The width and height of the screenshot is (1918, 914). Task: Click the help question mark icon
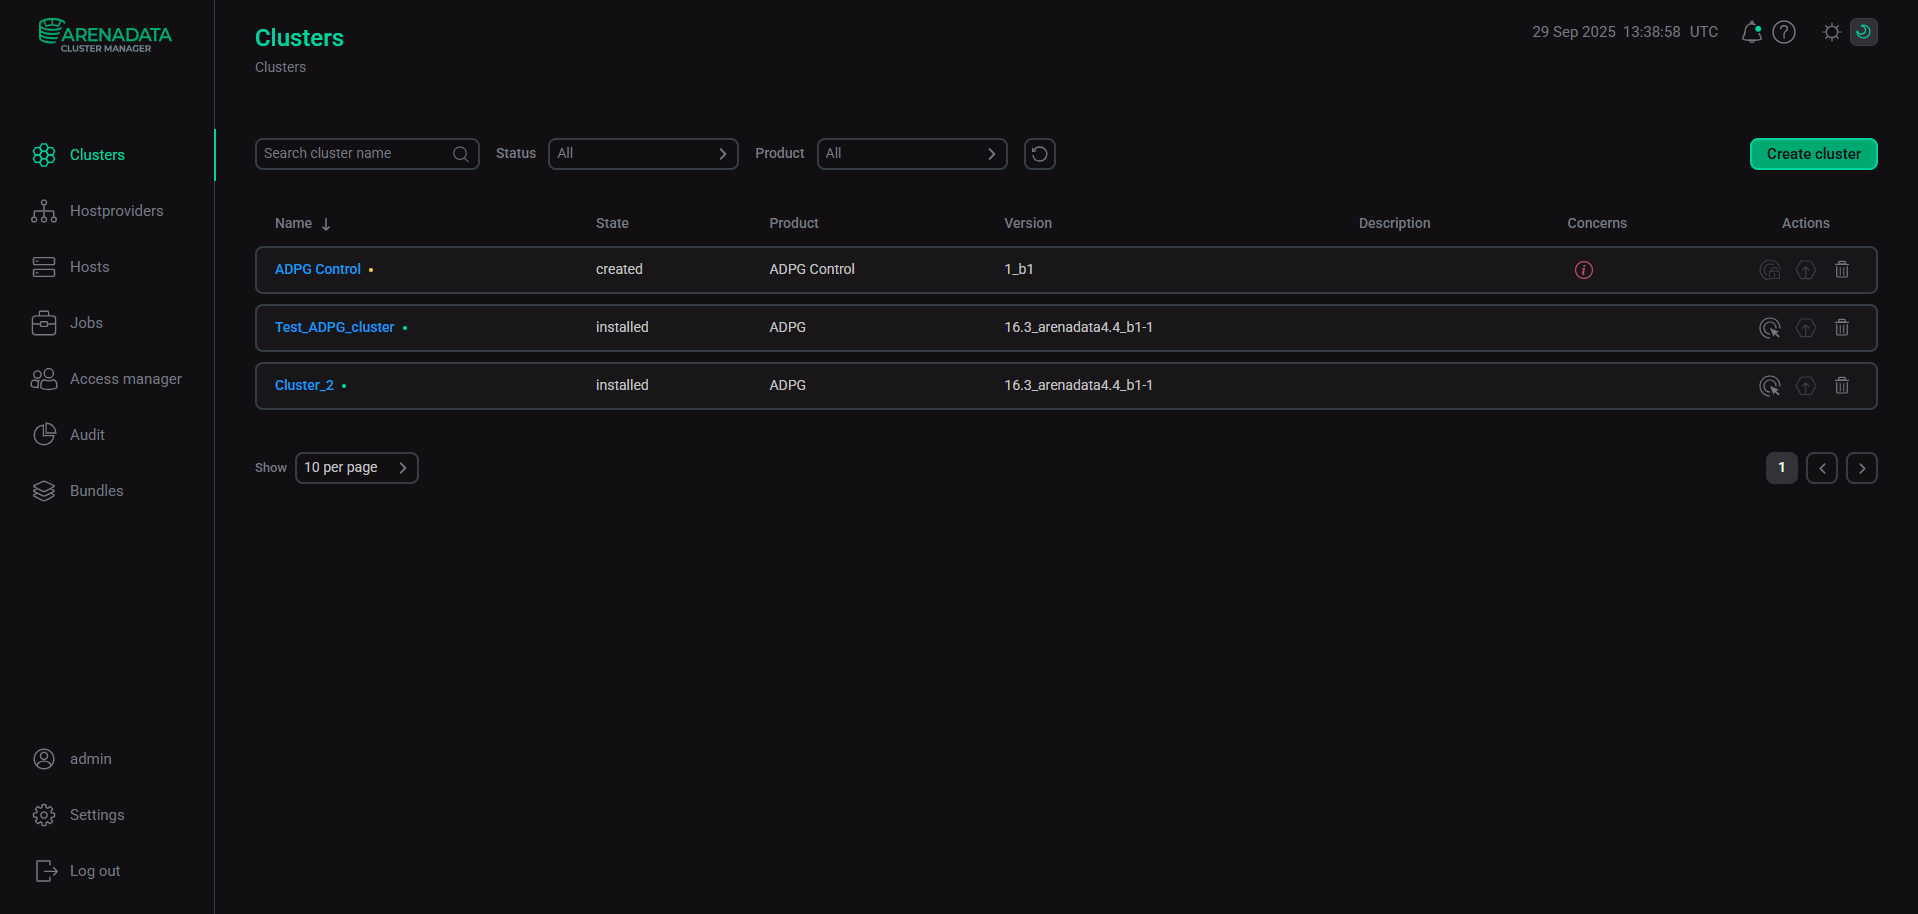click(x=1784, y=31)
